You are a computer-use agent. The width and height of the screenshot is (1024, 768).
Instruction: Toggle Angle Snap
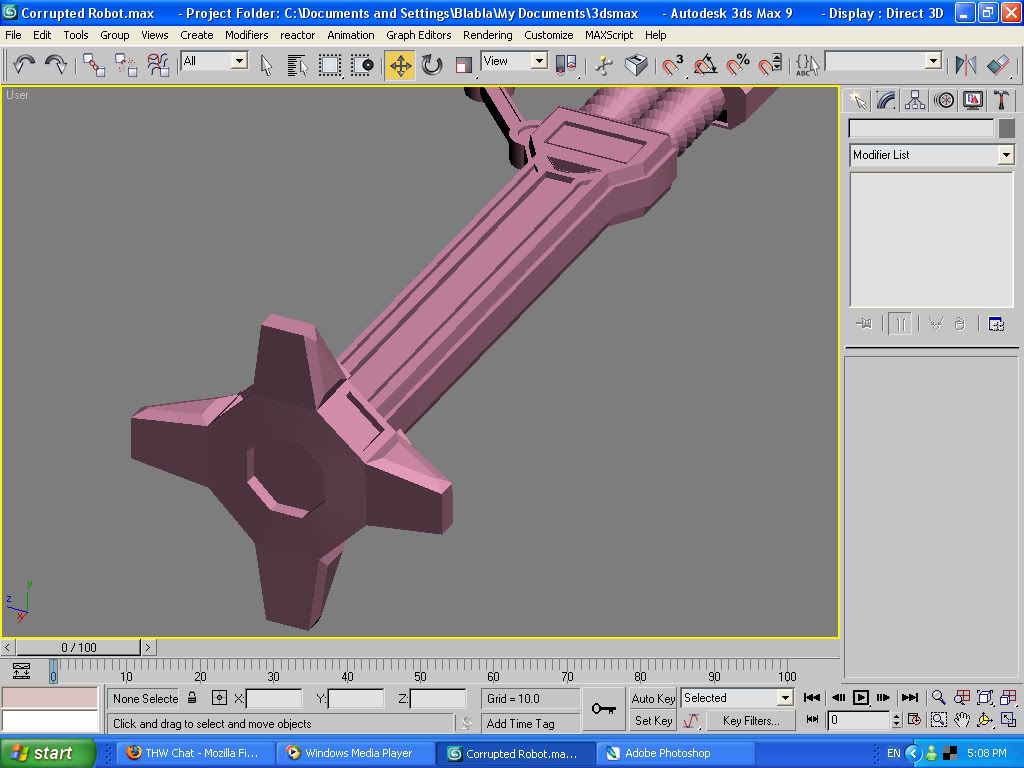pos(705,65)
